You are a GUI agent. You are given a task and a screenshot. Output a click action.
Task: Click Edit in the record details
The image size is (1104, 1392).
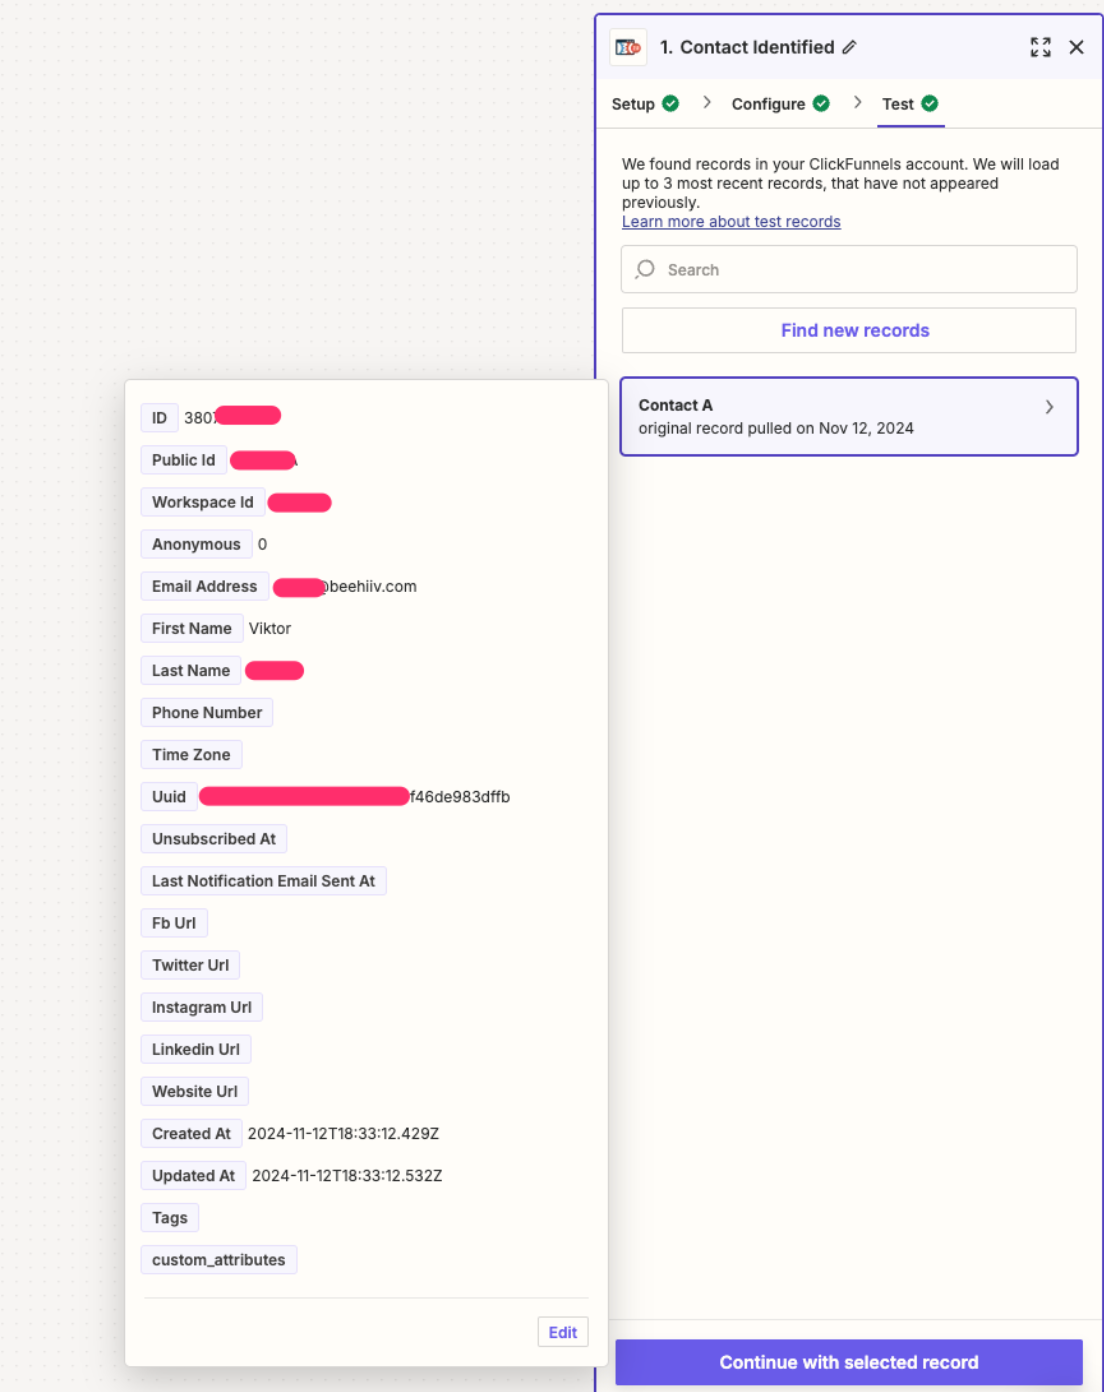[562, 1332]
